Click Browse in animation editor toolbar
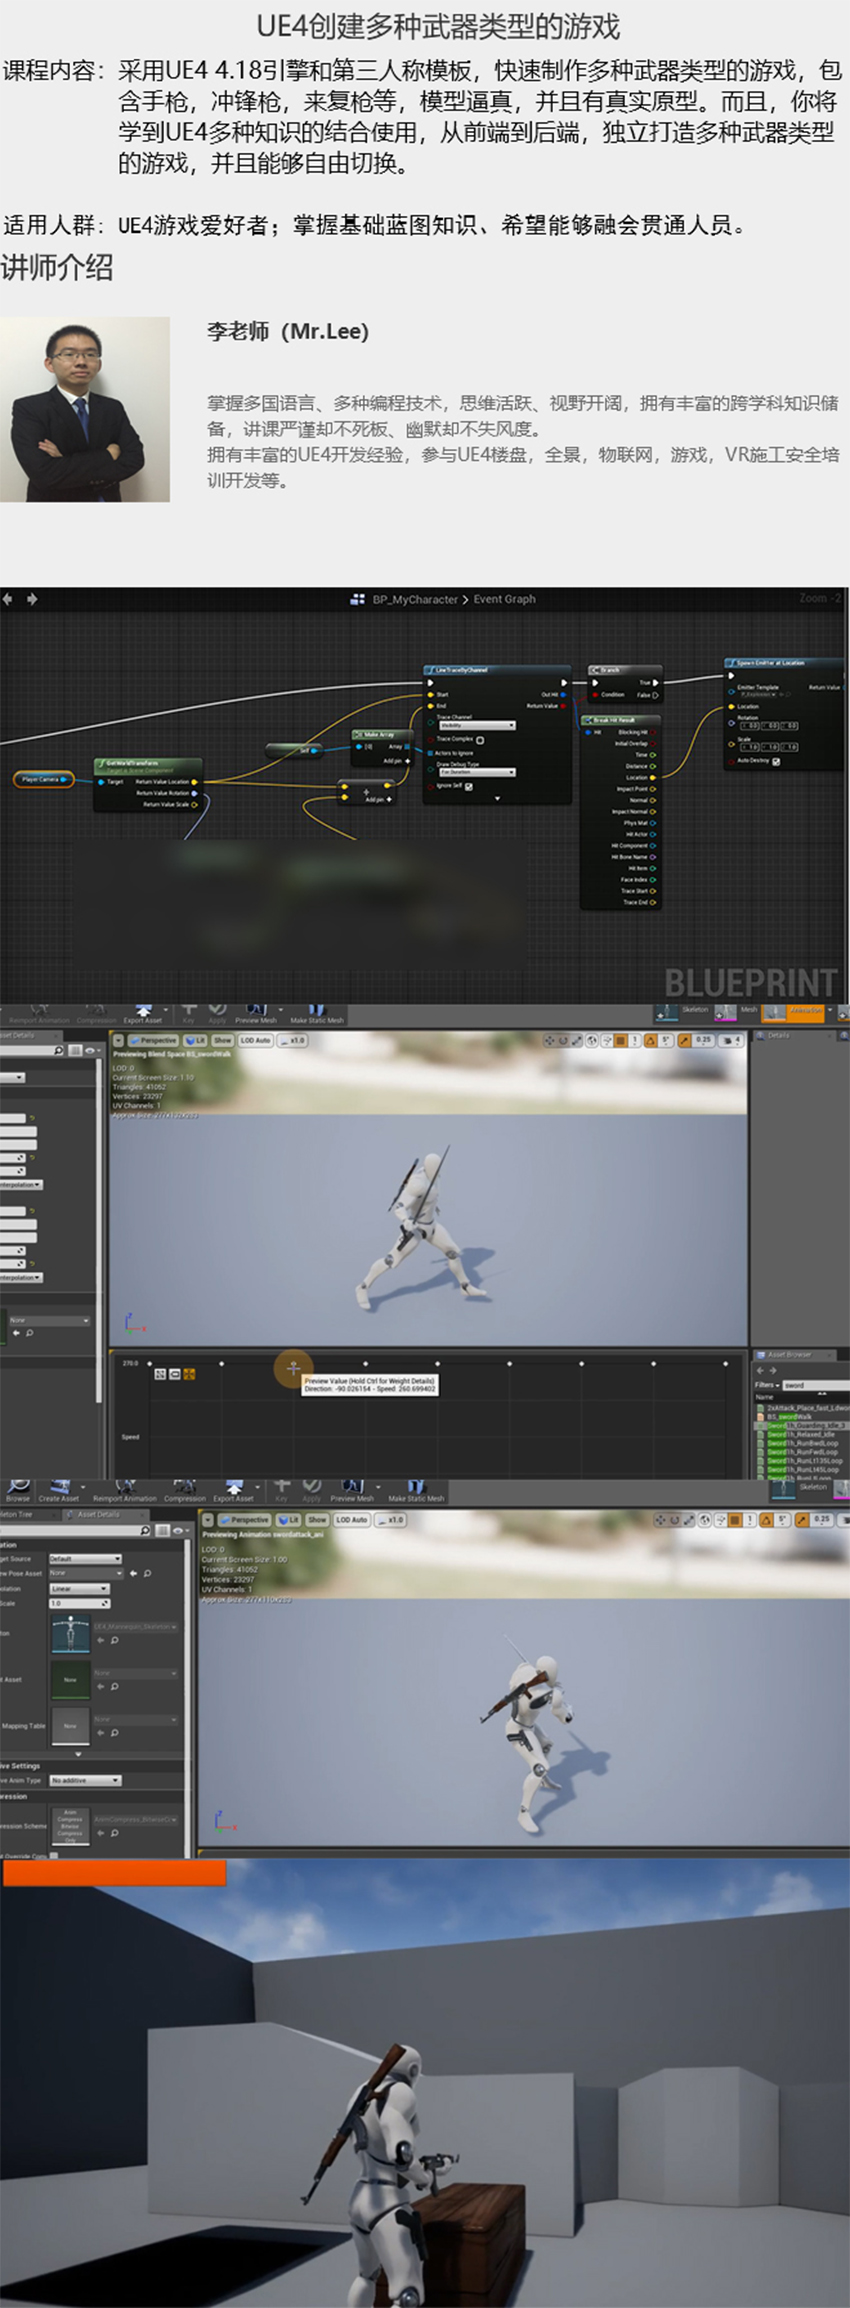 17,1491
